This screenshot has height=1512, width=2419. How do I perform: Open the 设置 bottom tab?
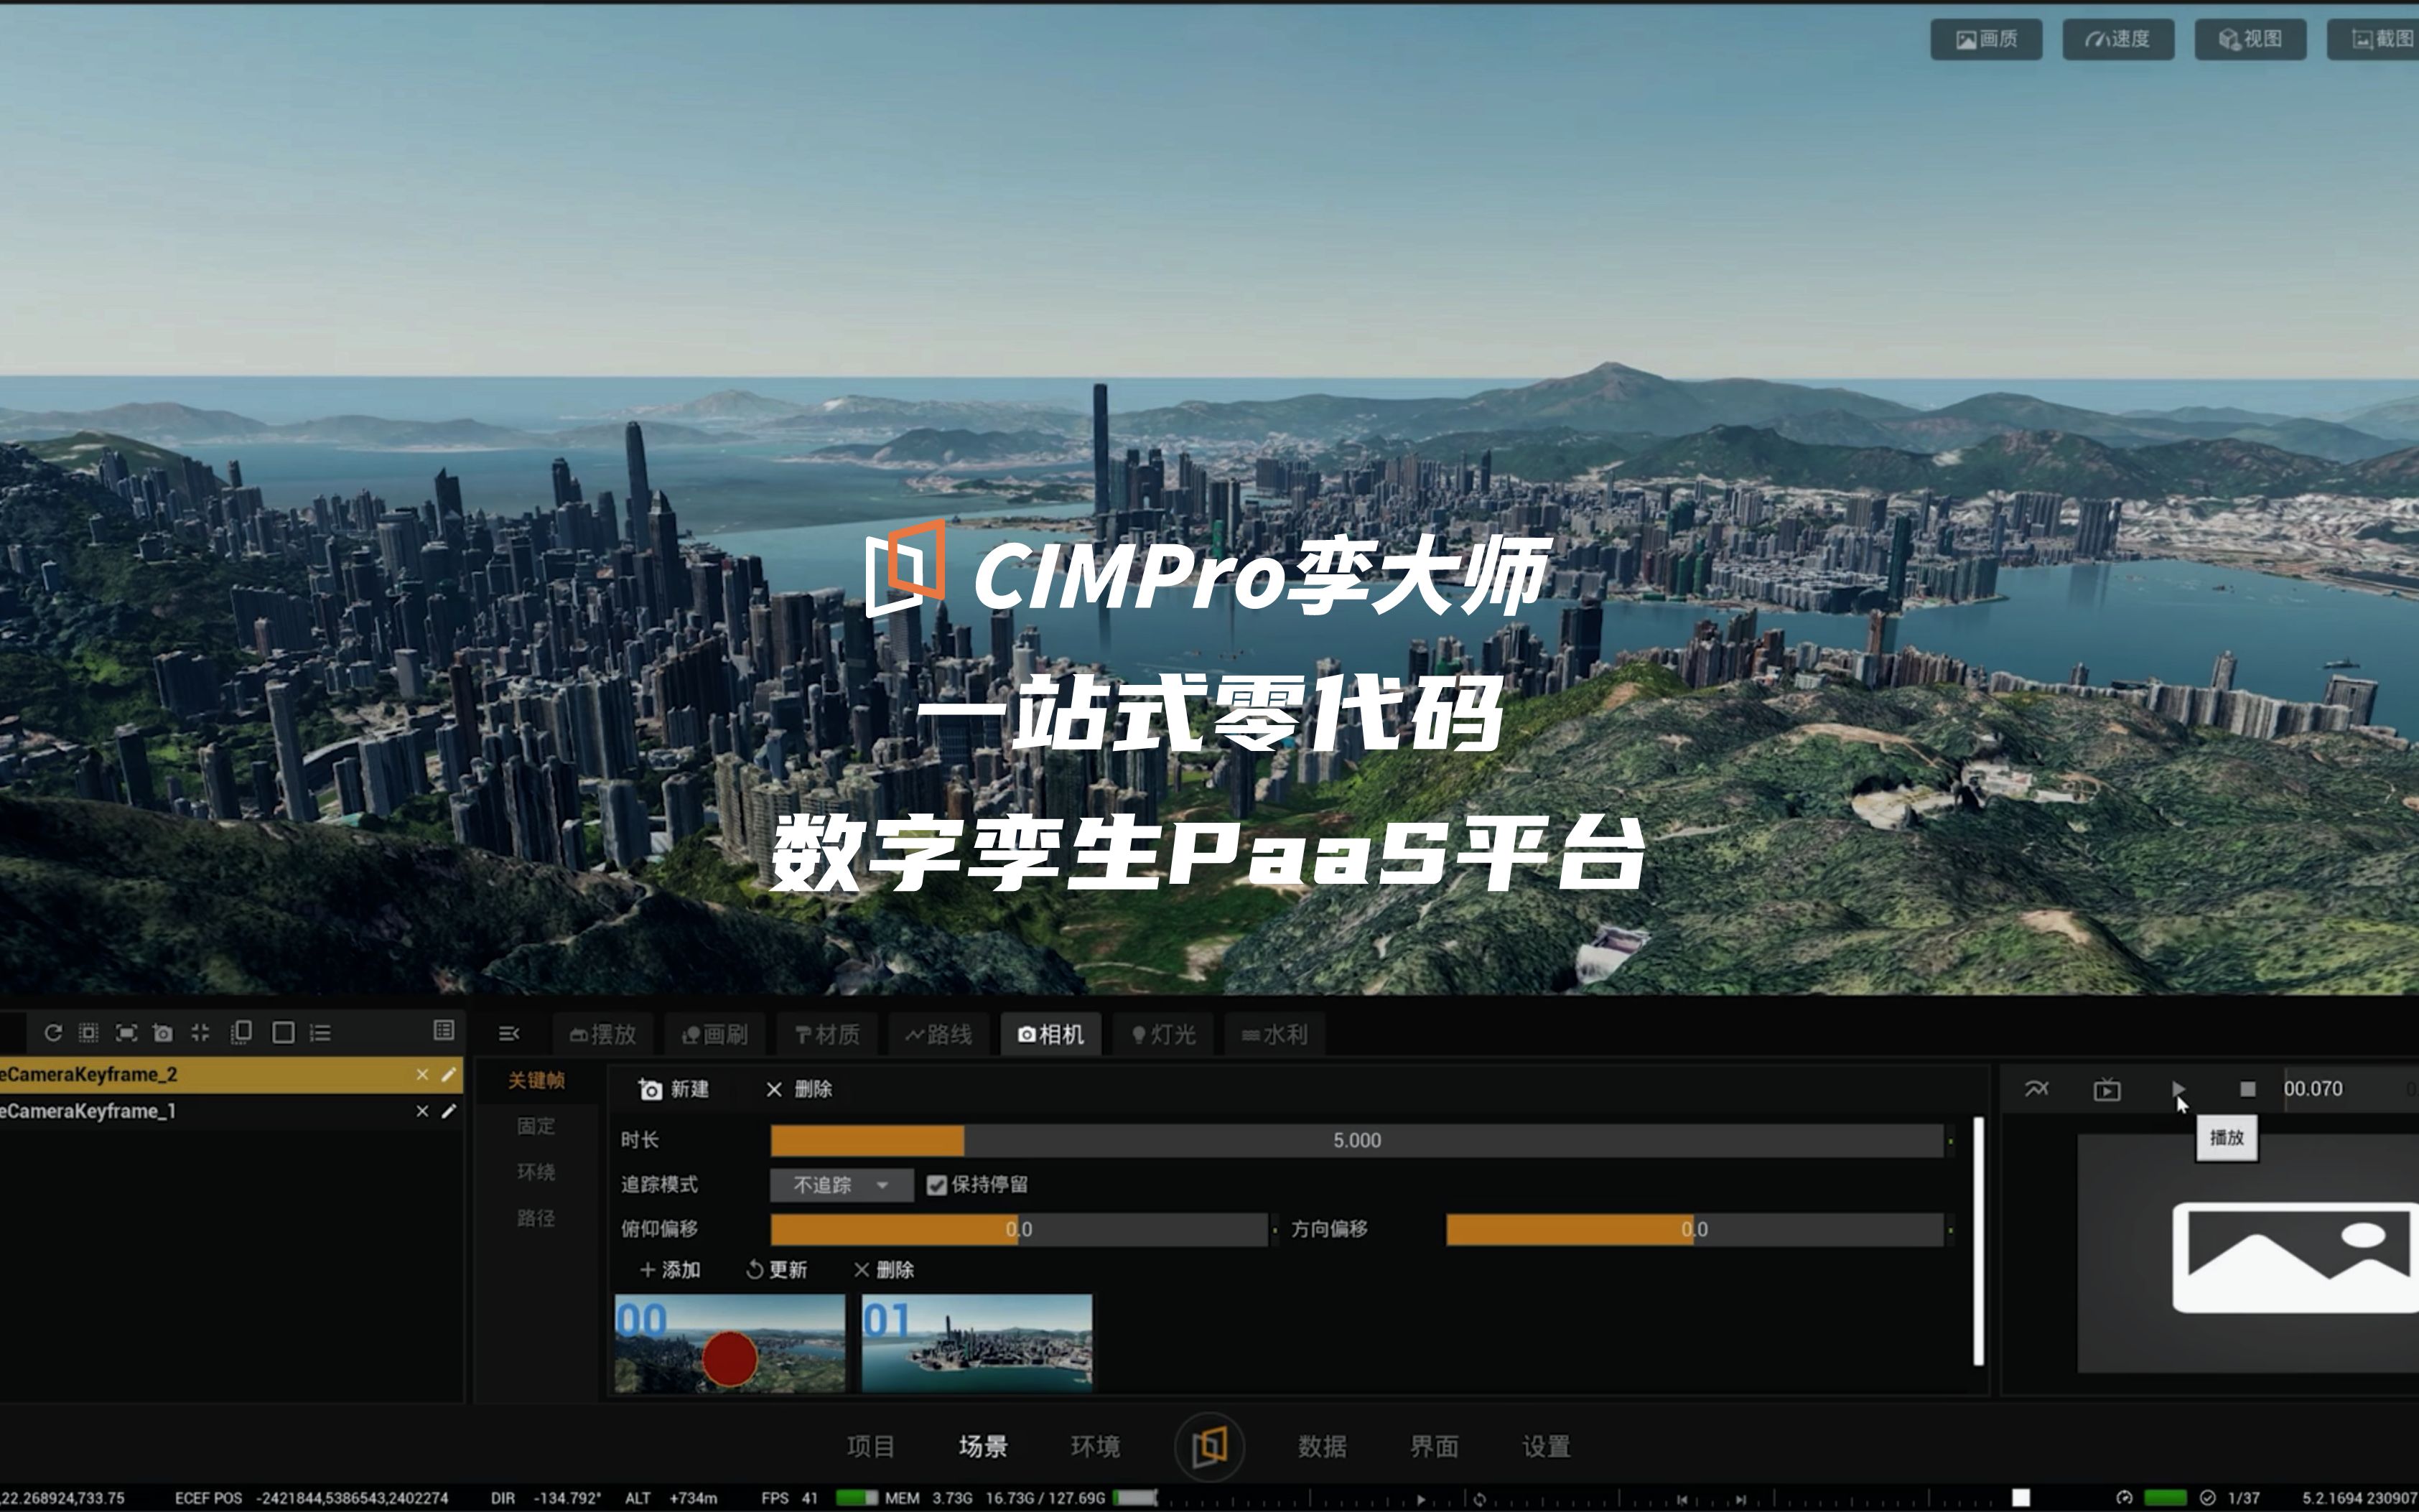click(x=1546, y=1447)
